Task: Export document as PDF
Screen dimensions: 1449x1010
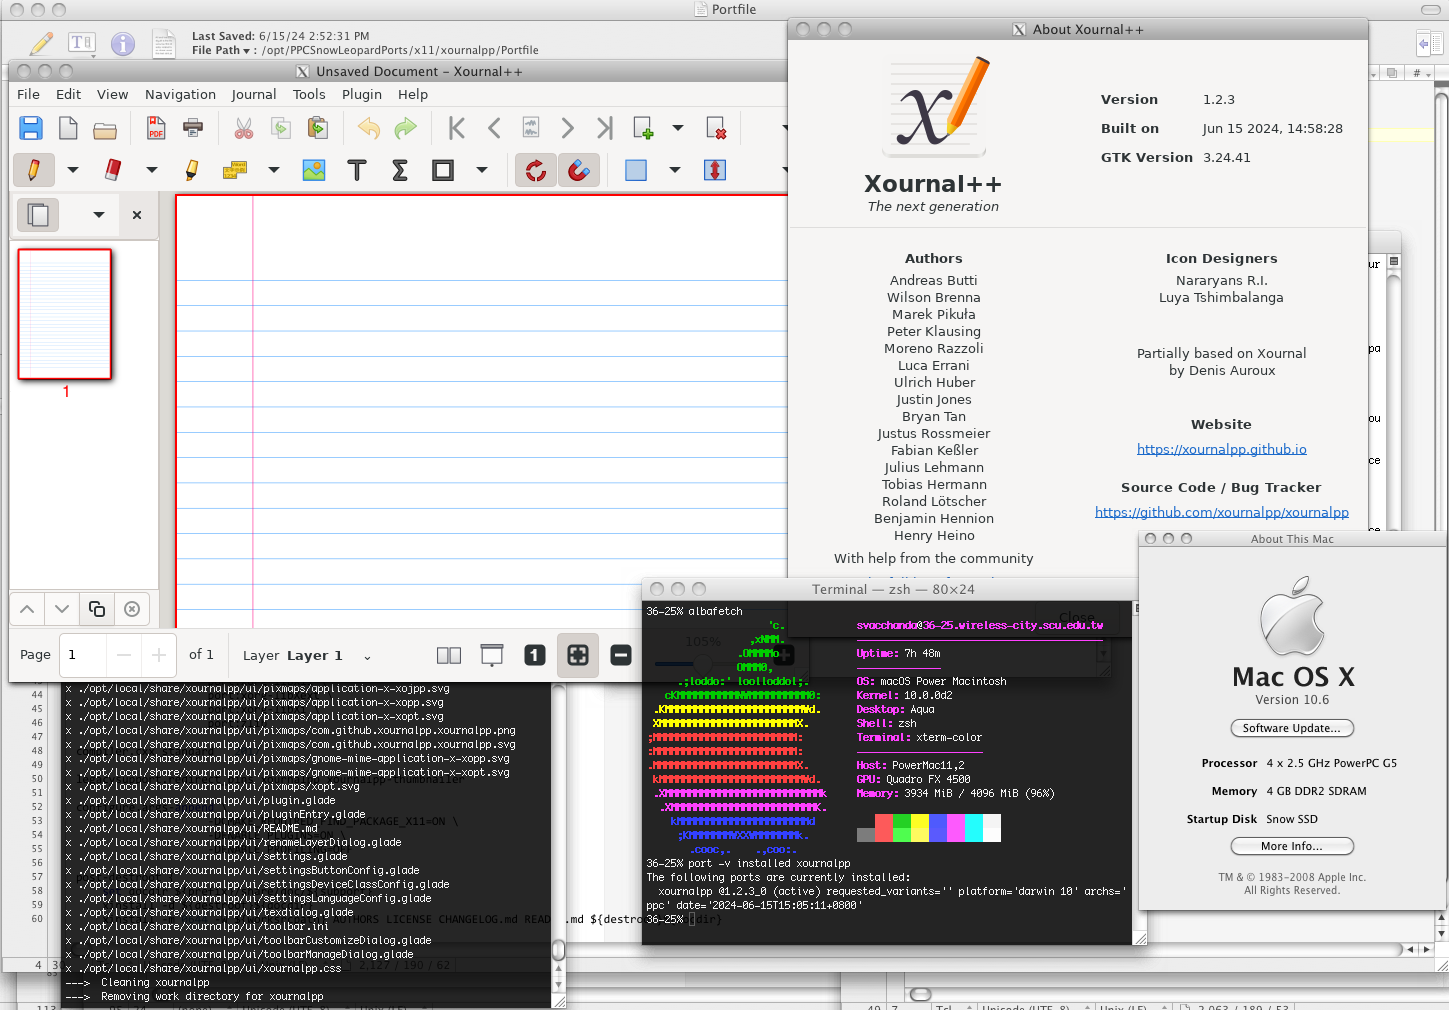Action: tap(156, 128)
